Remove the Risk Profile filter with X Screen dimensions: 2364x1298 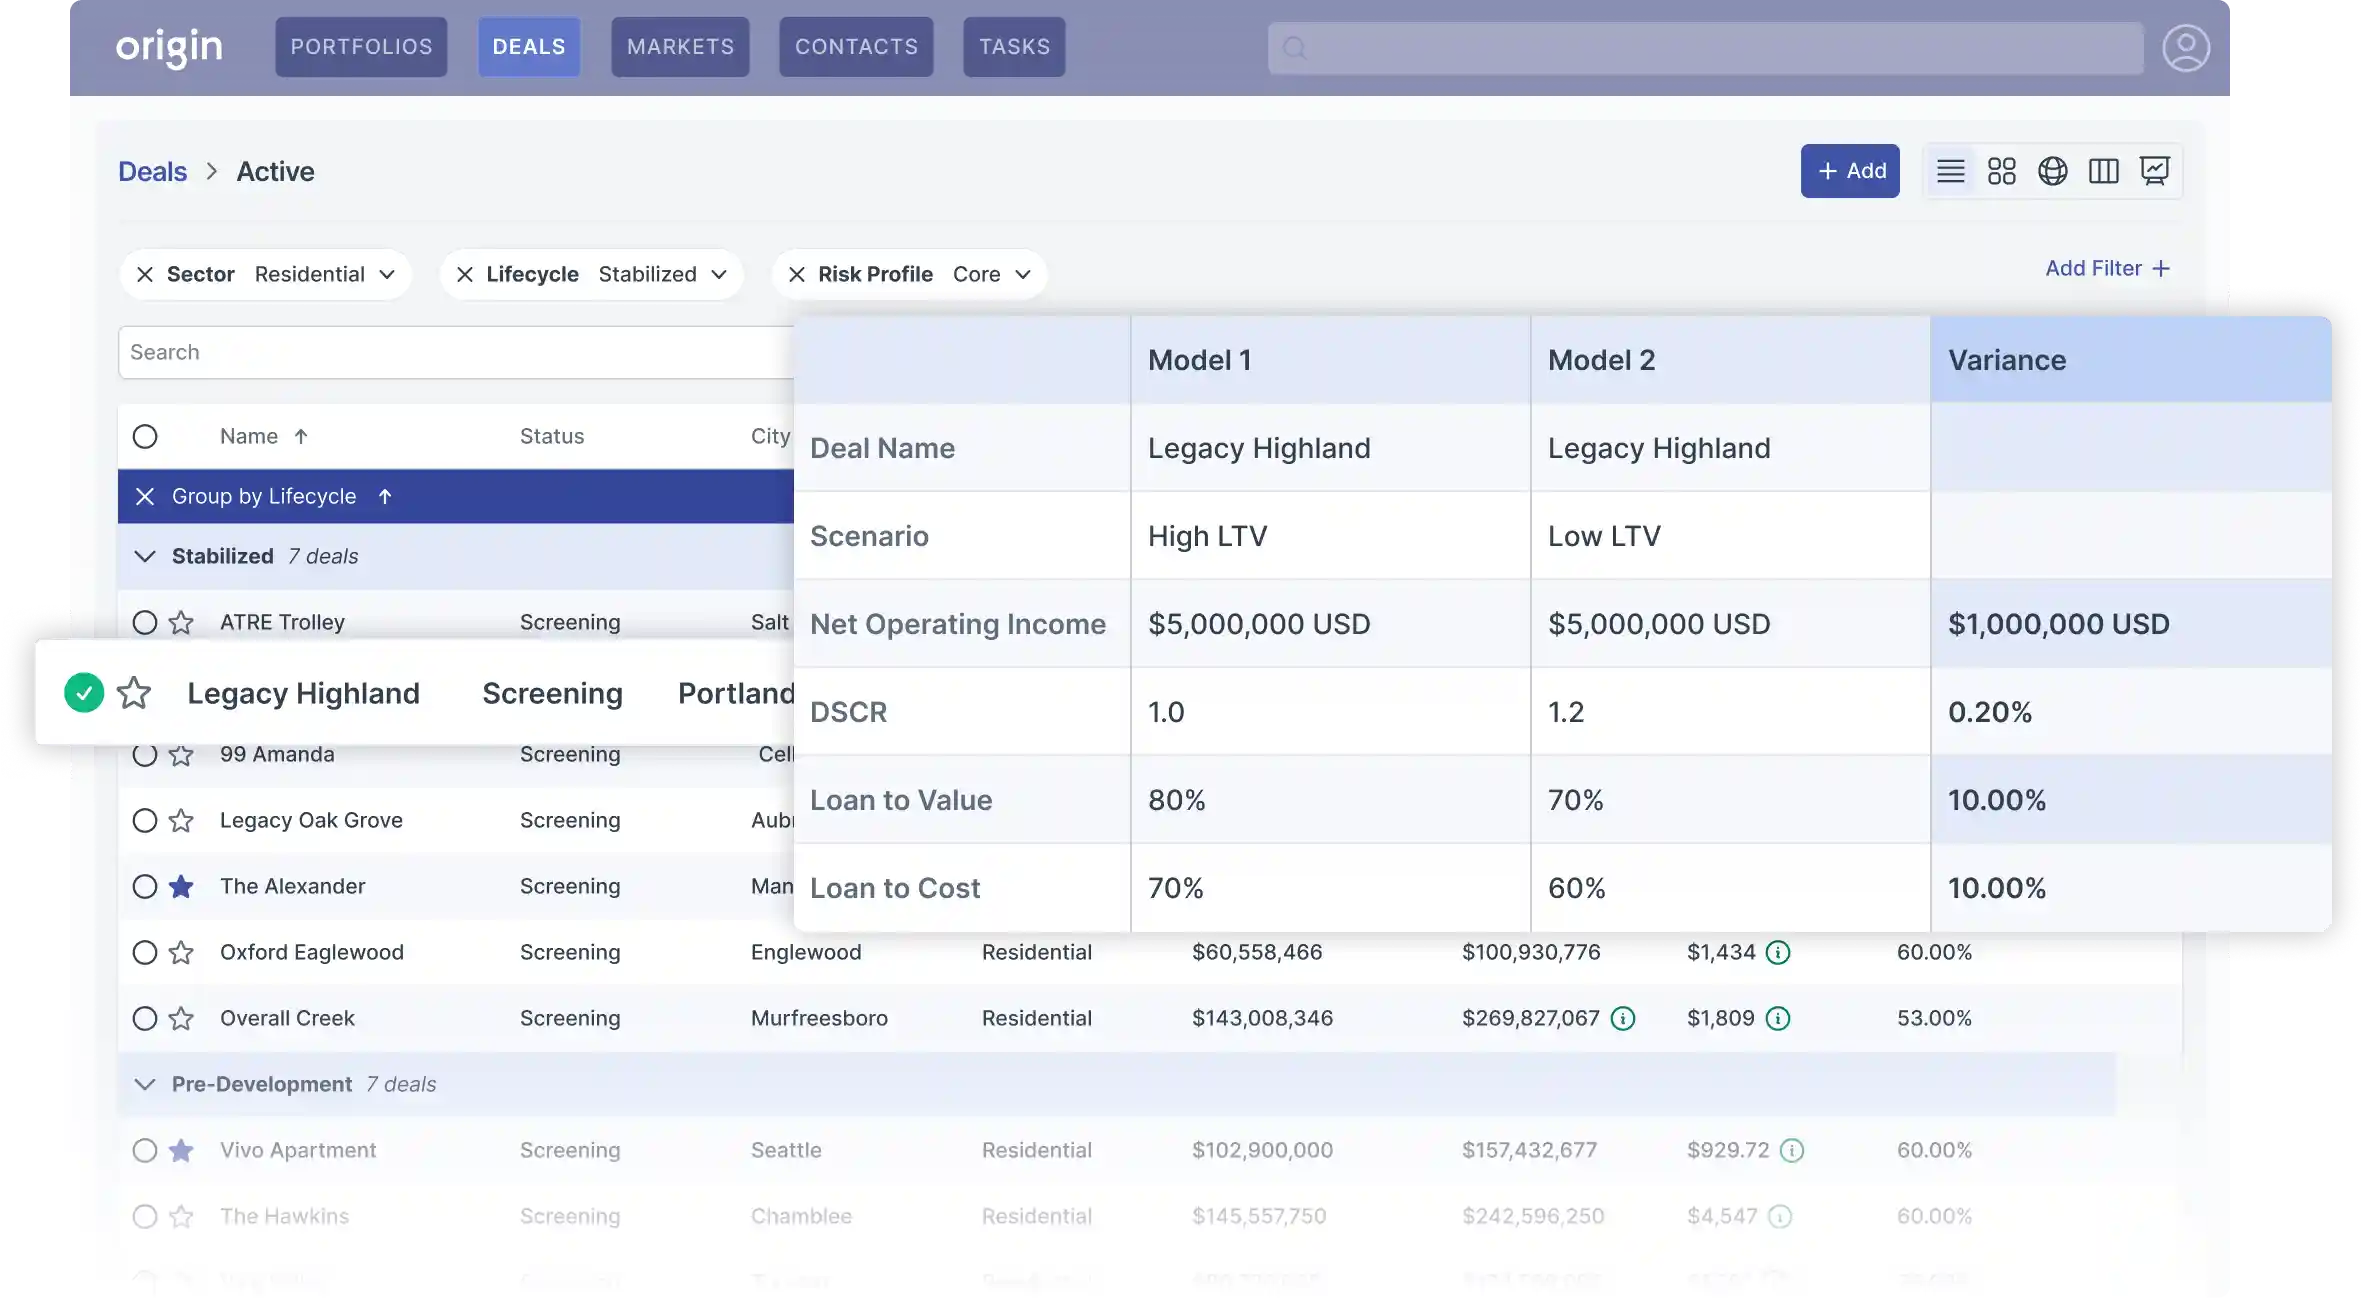(x=796, y=274)
